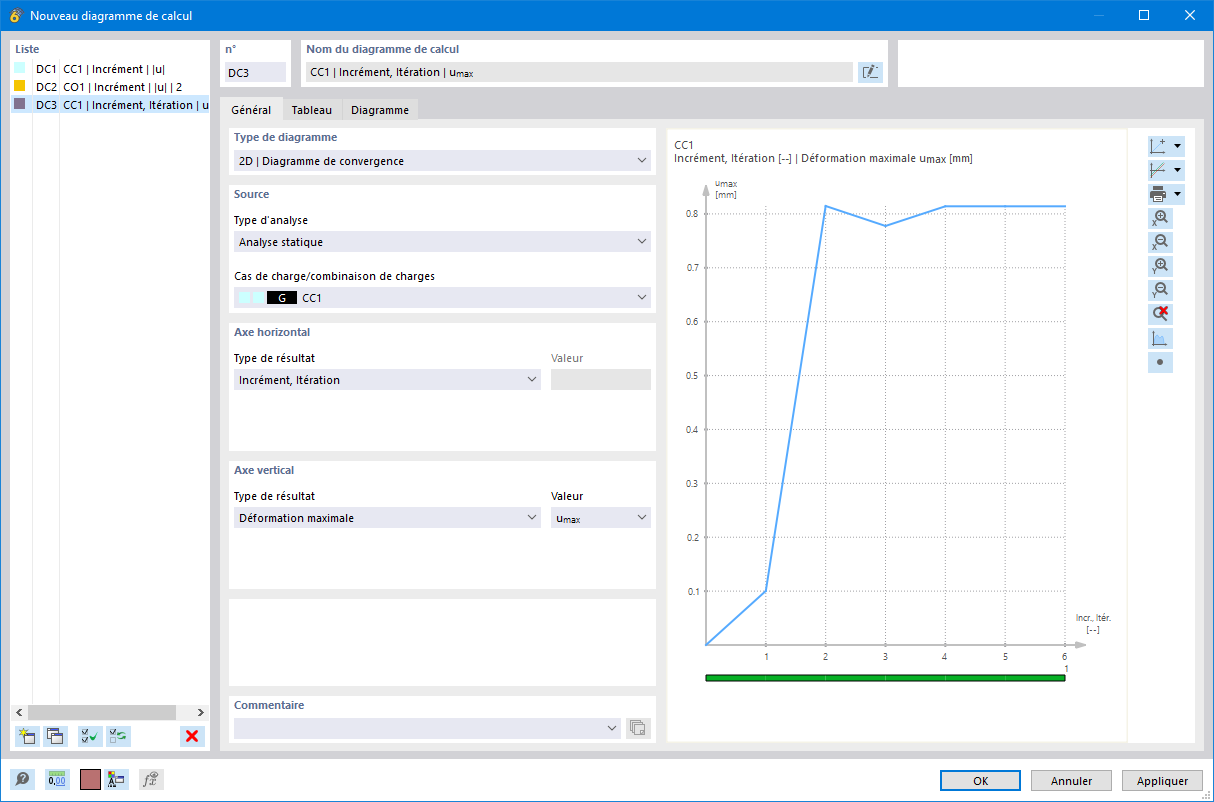Viewport: 1214px width, 802px height.
Task: Confirm with the OK button
Action: pyautogui.click(x=980, y=781)
